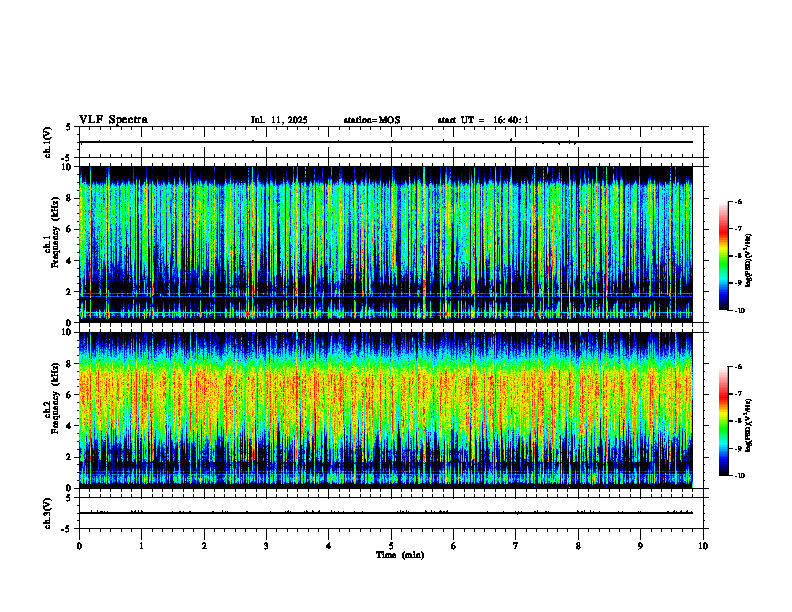Click the 'station=MOS' label

372,120
